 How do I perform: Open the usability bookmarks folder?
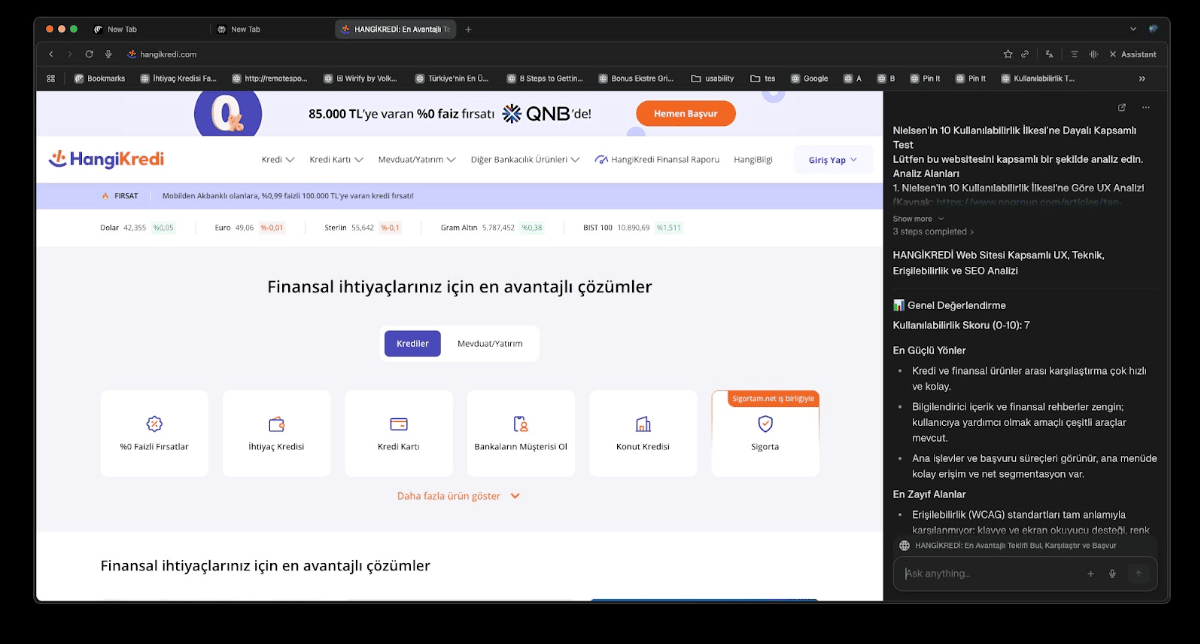(712, 78)
